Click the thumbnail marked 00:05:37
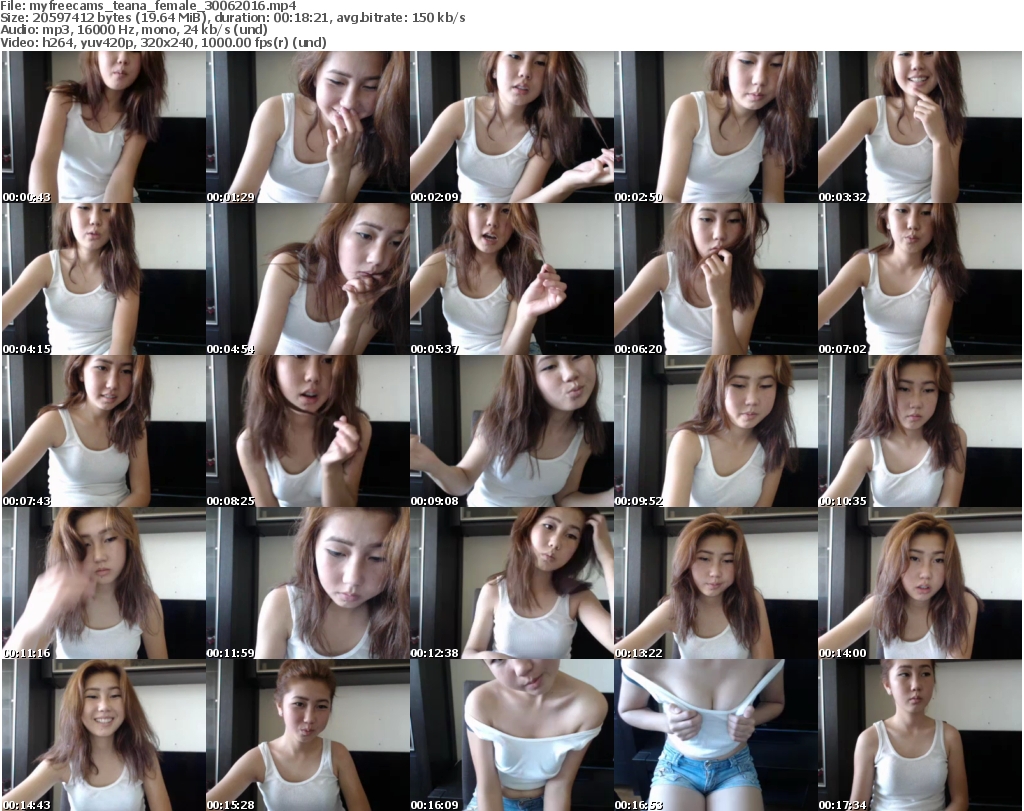This screenshot has height=811, width=1024. [511, 280]
